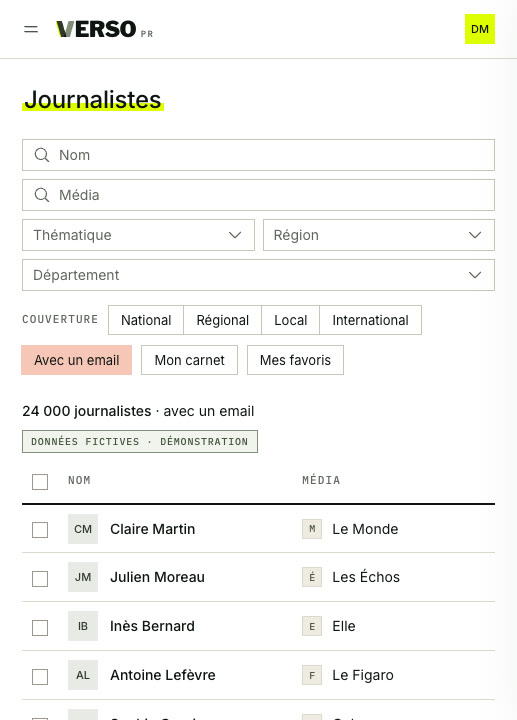Click the Les Échos media name
This screenshot has width=517, height=720.
click(366, 577)
